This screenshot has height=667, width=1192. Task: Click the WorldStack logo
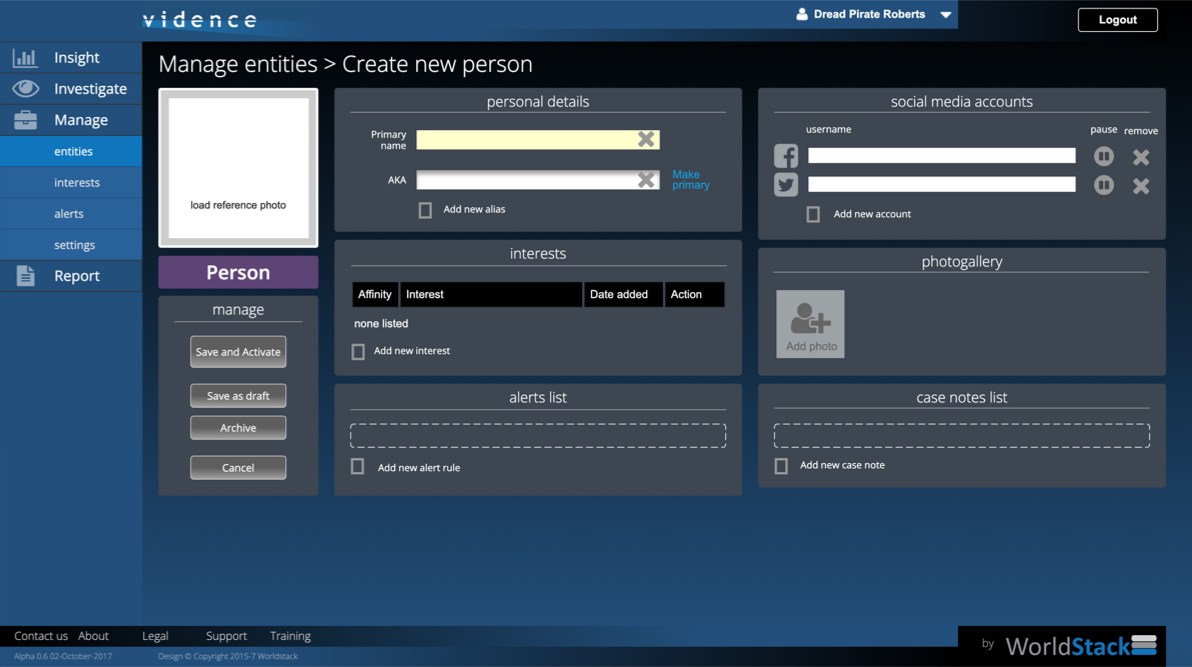pos(1080,646)
